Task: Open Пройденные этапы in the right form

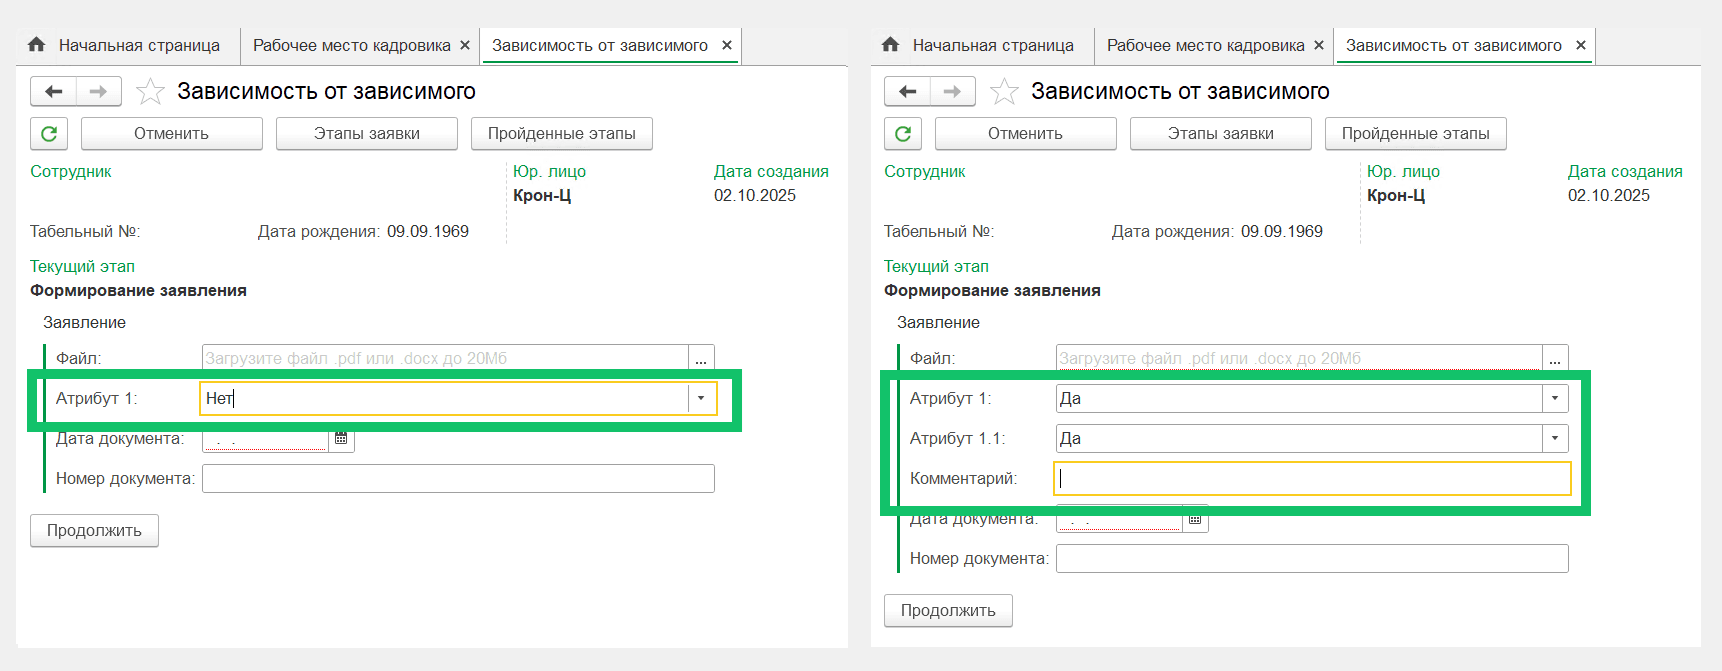Action: 1415,133
